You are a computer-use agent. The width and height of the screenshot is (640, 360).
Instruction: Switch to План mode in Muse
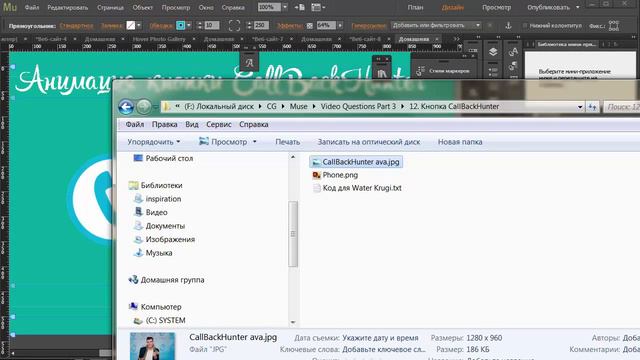coord(415,7)
